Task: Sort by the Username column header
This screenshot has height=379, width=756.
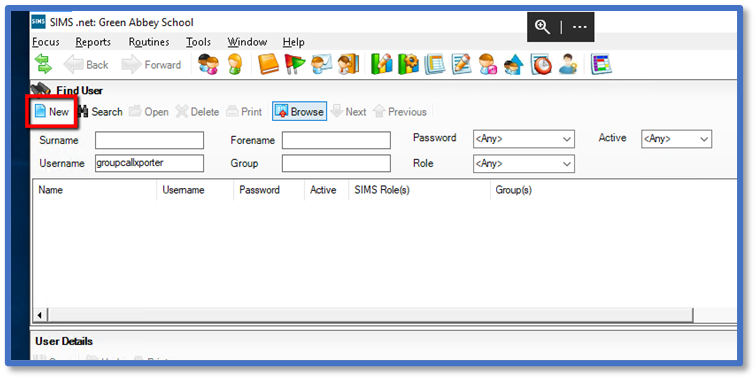Action: click(x=195, y=190)
